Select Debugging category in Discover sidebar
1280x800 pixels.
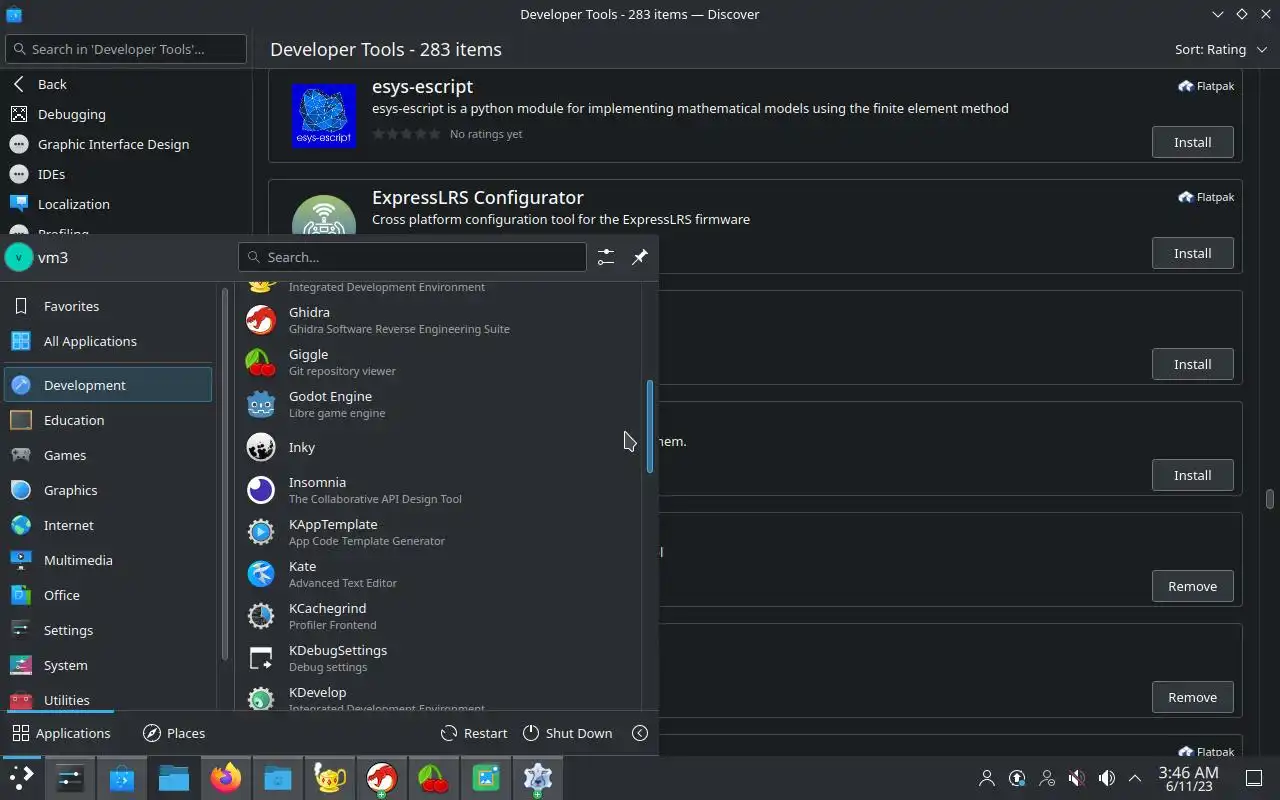coord(127,114)
